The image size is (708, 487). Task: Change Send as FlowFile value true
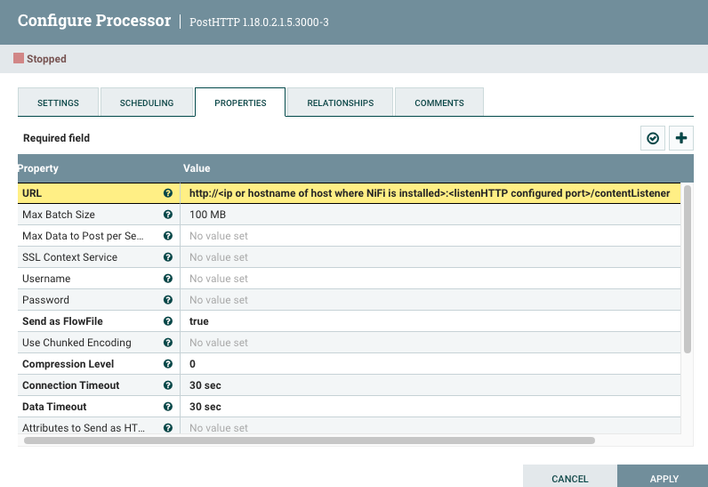[430, 321]
